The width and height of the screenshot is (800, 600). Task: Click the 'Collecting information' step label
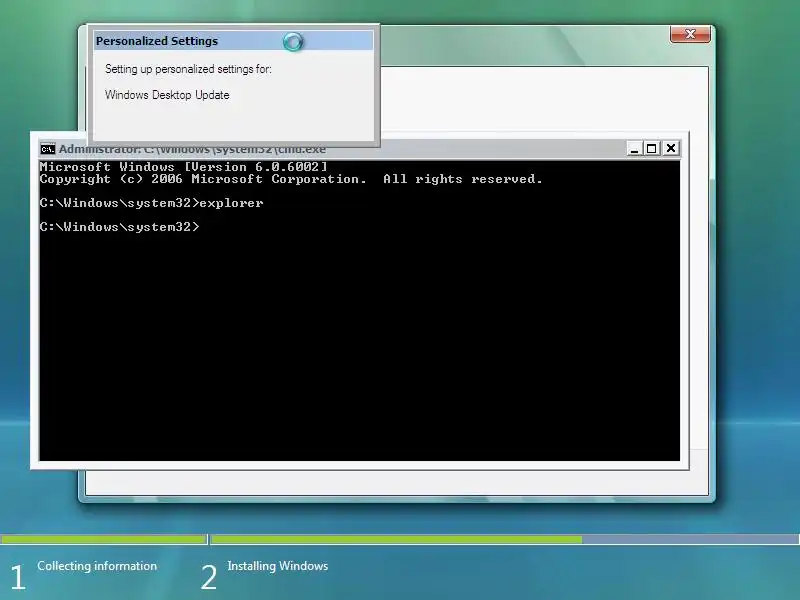pyautogui.click(x=97, y=566)
